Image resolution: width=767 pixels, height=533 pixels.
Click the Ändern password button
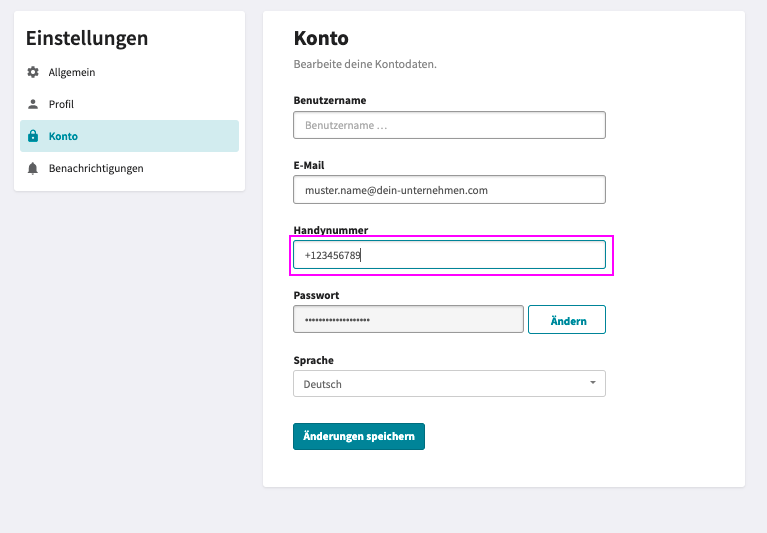(x=567, y=320)
